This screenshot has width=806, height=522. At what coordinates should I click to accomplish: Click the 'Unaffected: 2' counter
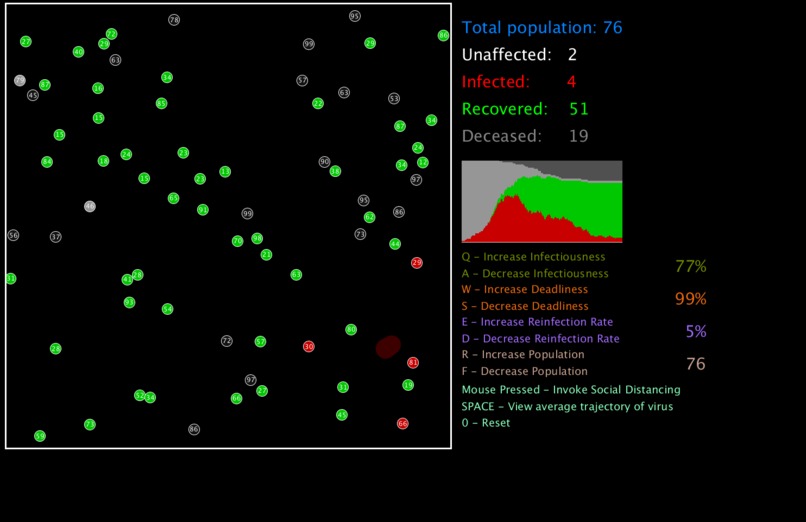[x=519, y=54]
